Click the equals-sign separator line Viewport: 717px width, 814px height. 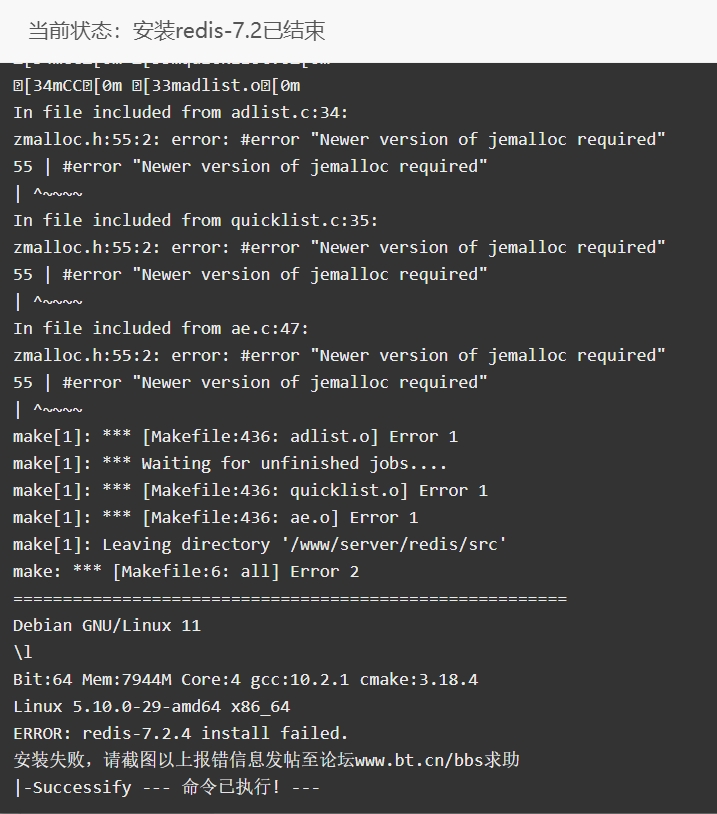(290, 599)
